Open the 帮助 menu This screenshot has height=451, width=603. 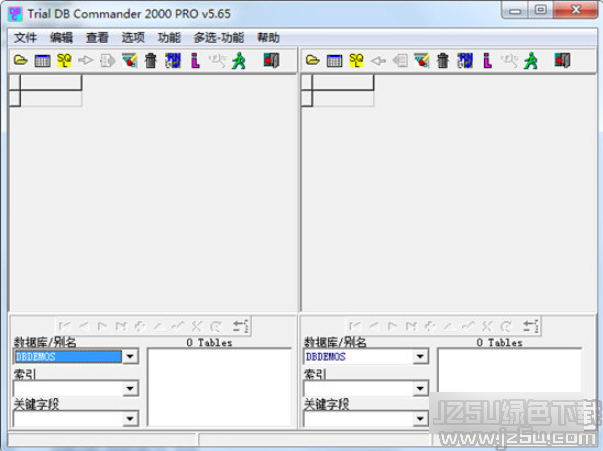(268, 38)
